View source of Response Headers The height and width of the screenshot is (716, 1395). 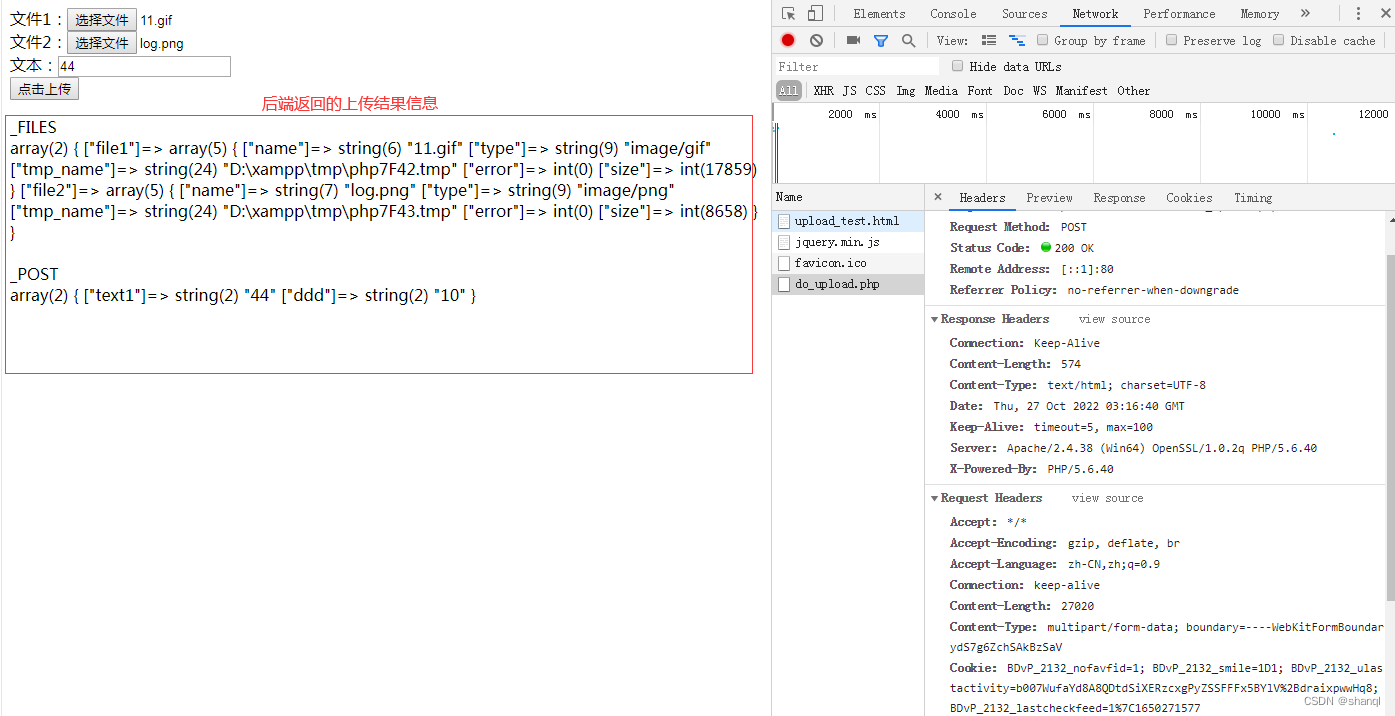[x=1114, y=319]
